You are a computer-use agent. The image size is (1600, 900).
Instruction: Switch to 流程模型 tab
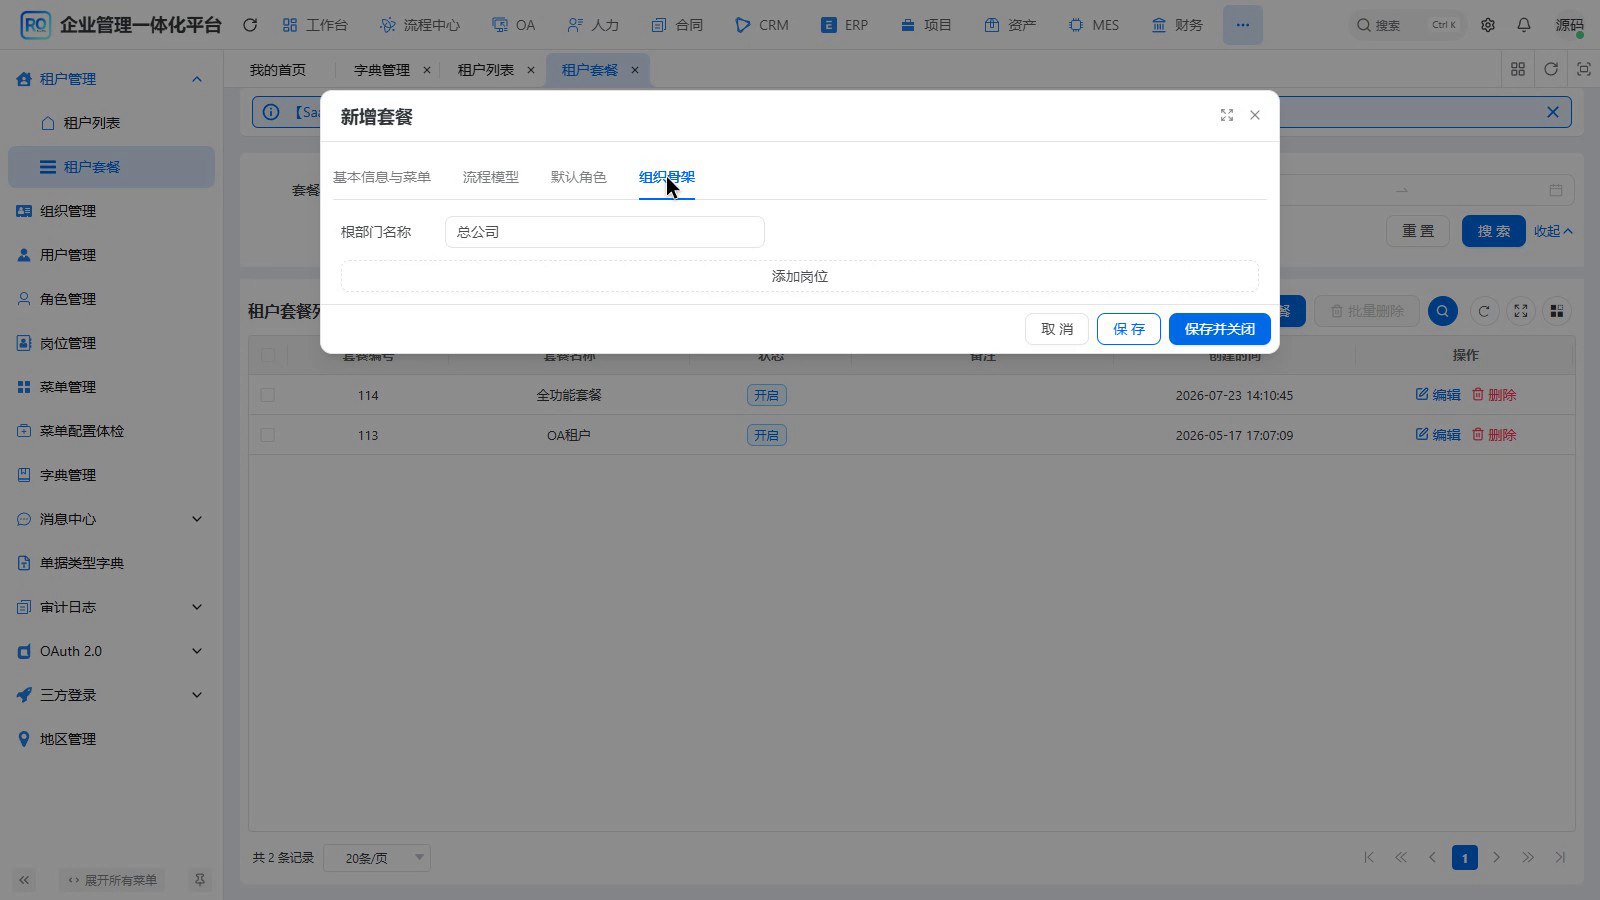[x=491, y=177]
